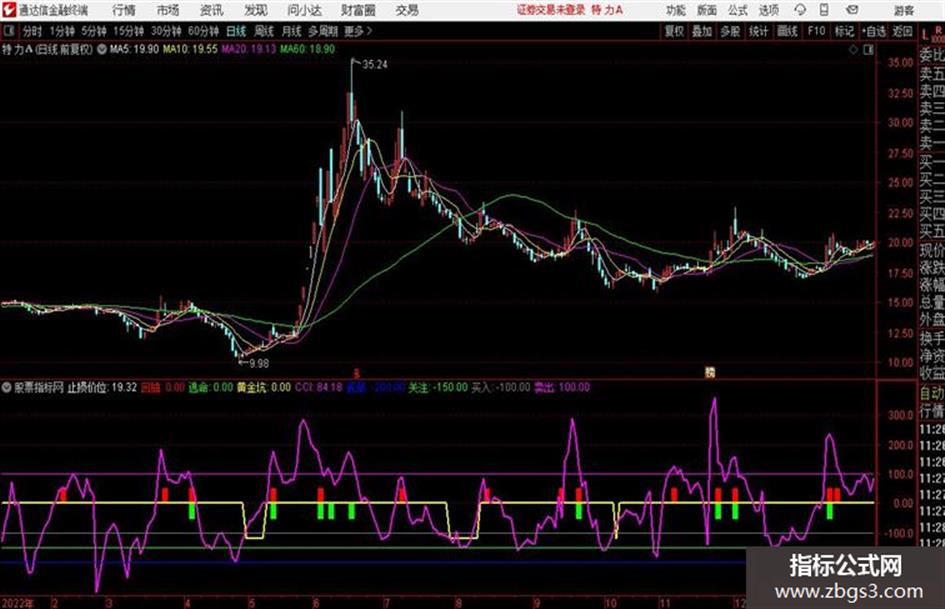Click the diamond icon at chart top-right
This screenshot has height=609, width=945.
(853, 50)
